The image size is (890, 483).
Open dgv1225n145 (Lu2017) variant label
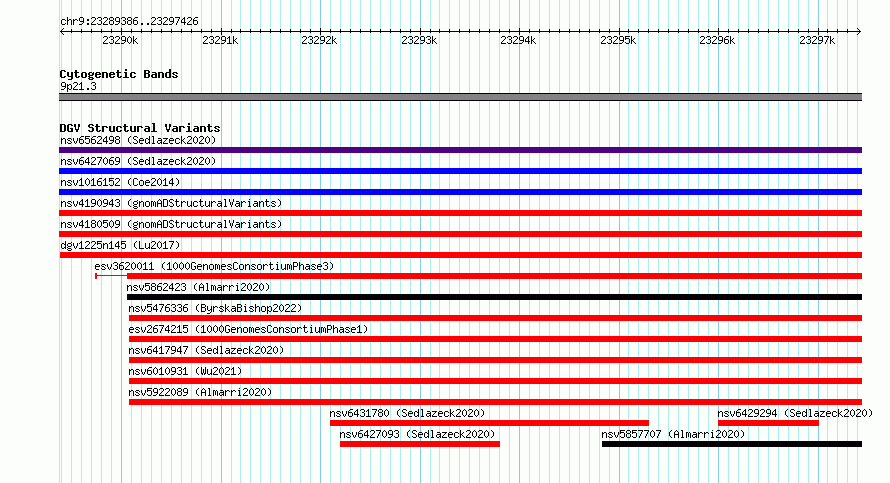tap(120, 245)
